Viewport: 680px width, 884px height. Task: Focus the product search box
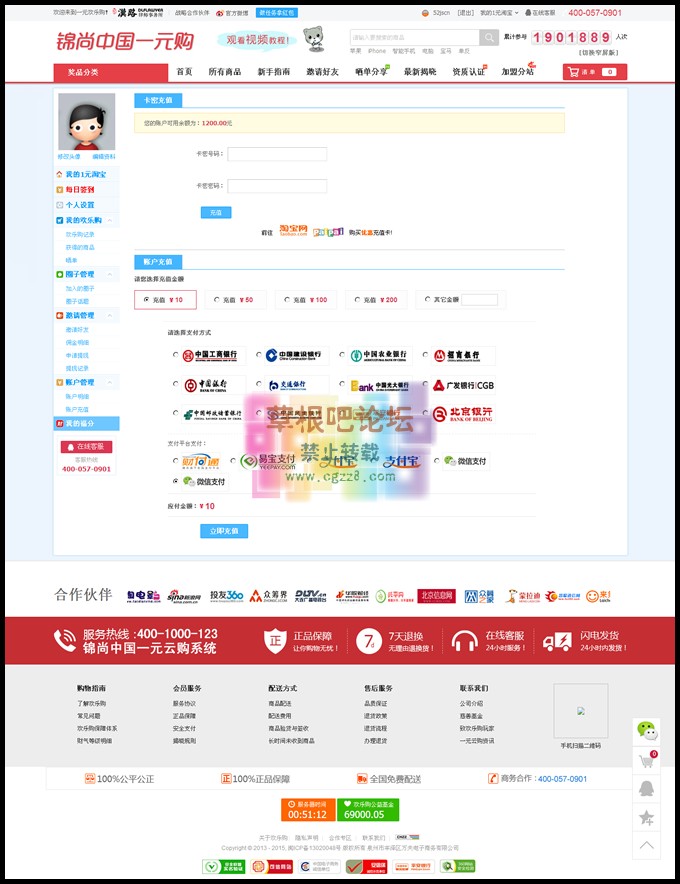(414, 38)
